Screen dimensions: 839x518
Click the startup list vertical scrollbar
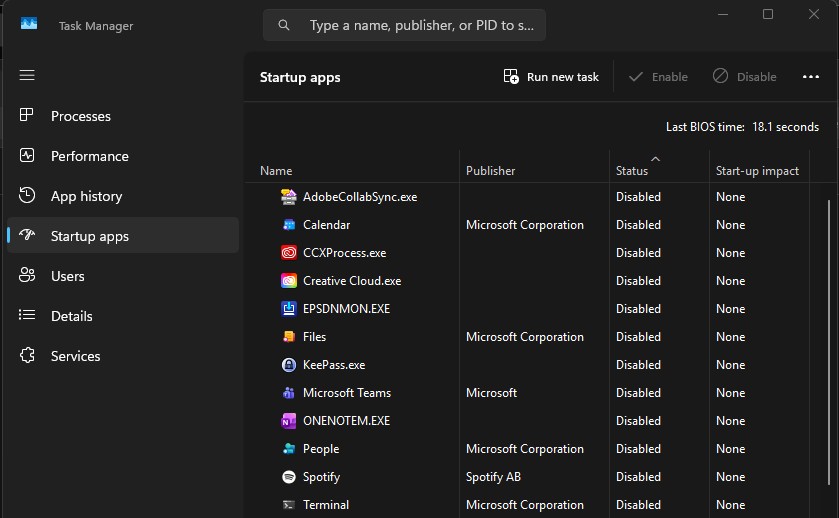click(828, 342)
